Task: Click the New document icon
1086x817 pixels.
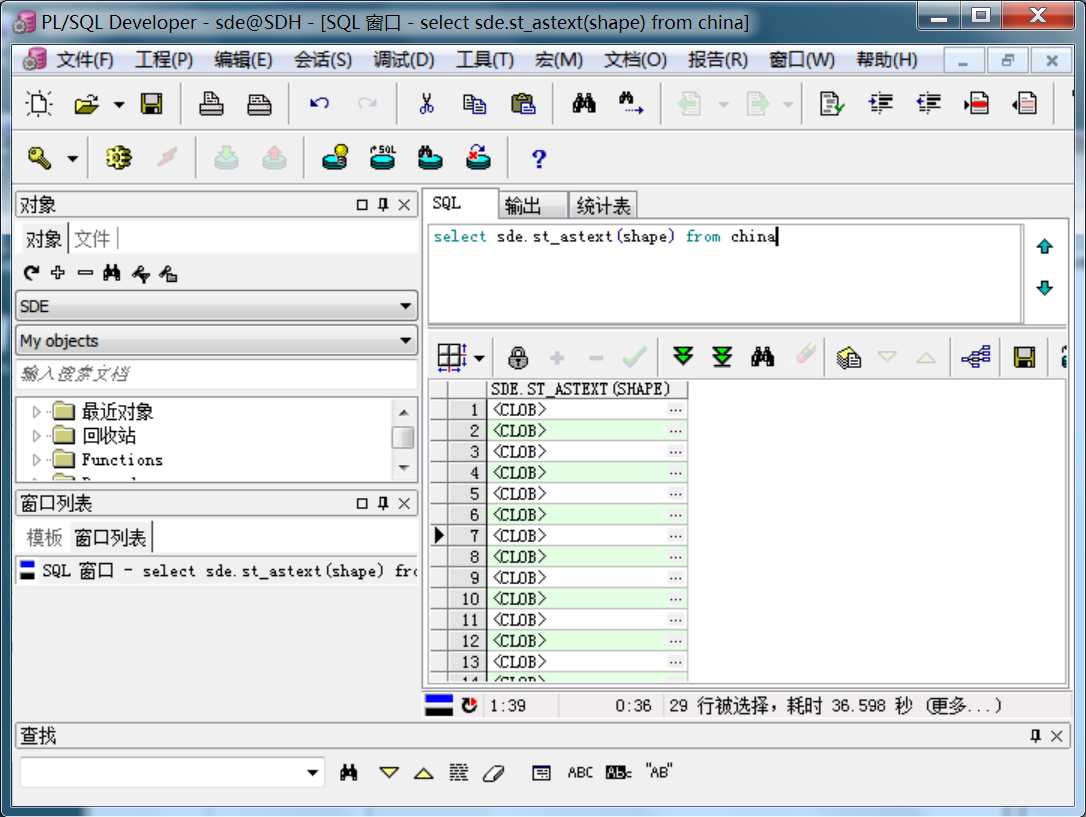Action: (x=39, y=104)
